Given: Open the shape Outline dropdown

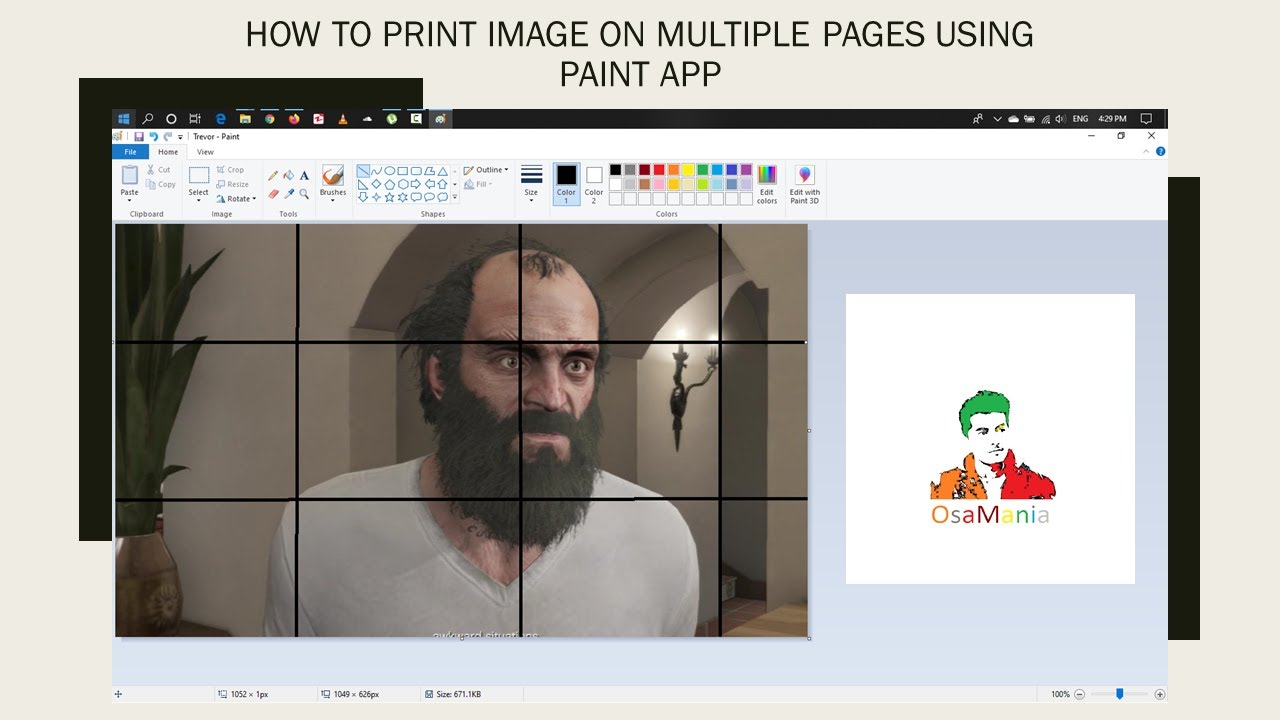Looking at the screenshot, I should click(486, 170).
